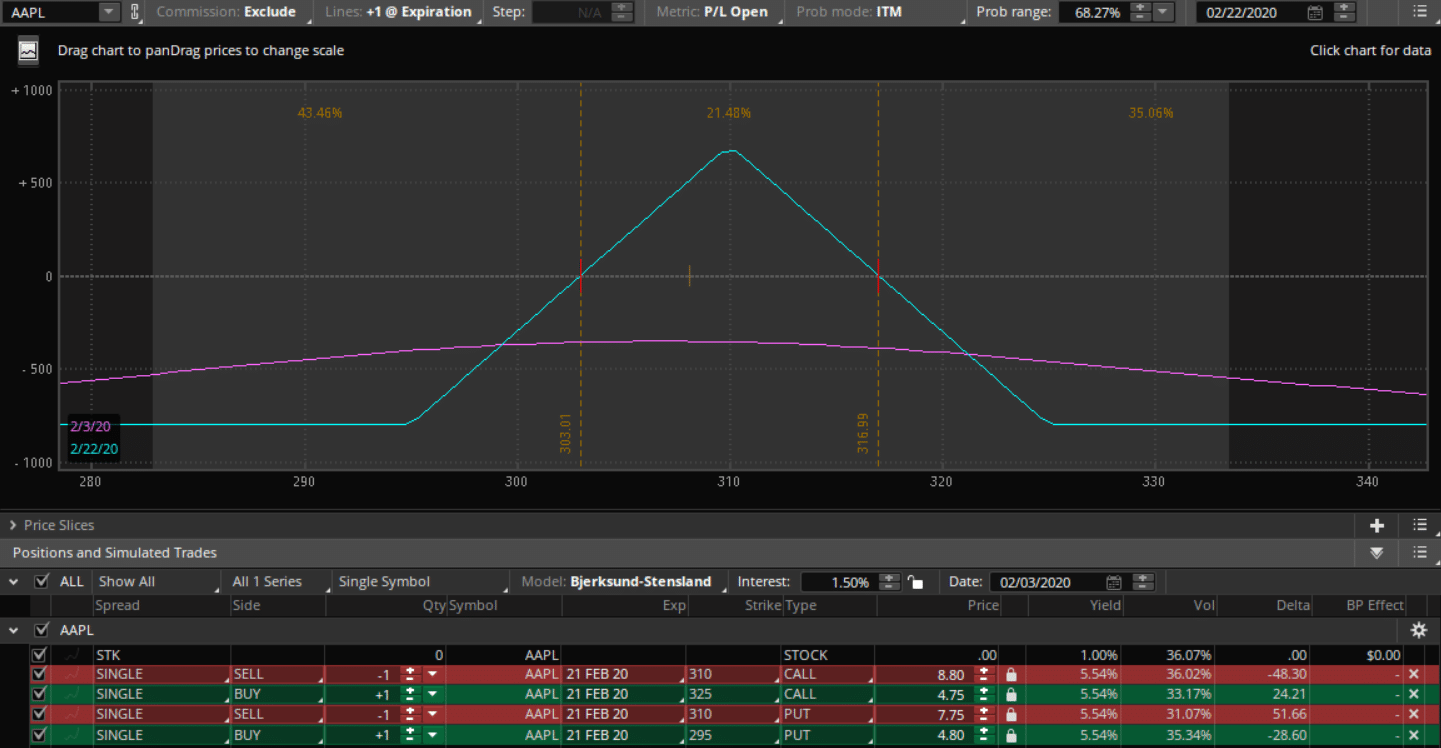Open the calendar picker for 02/22/2020 date
This screenshot has height=748, width=1441.
click(x=1315, y=13)
